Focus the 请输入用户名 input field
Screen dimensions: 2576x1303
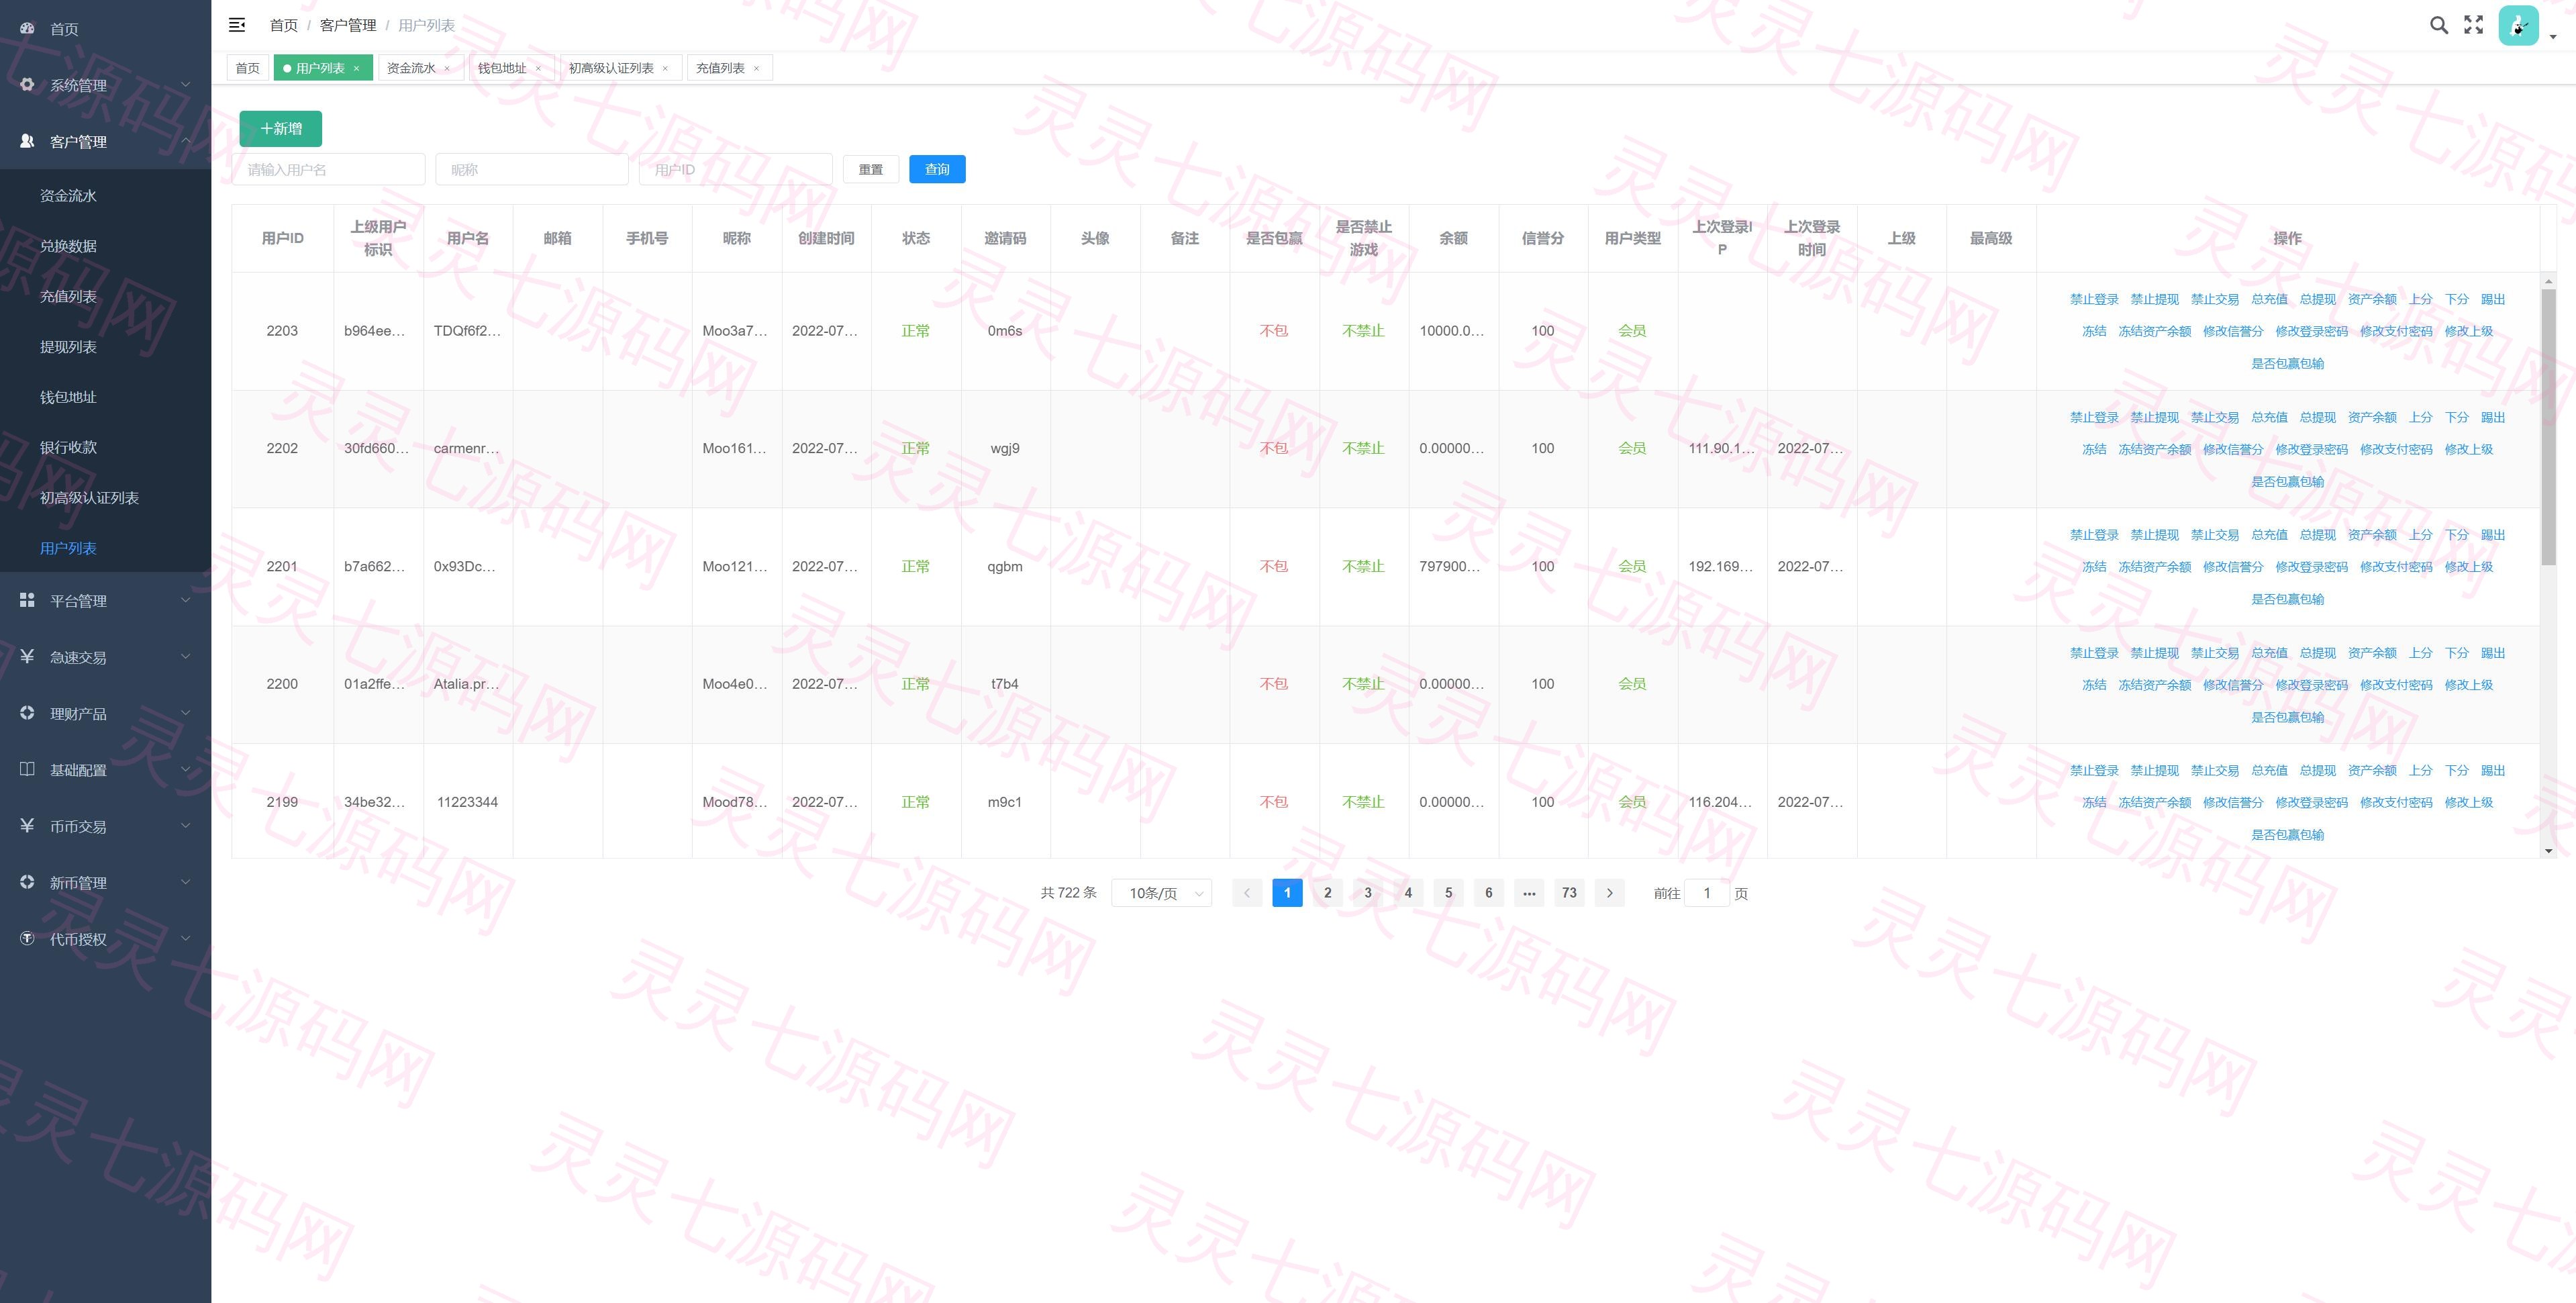coord(329,169)
